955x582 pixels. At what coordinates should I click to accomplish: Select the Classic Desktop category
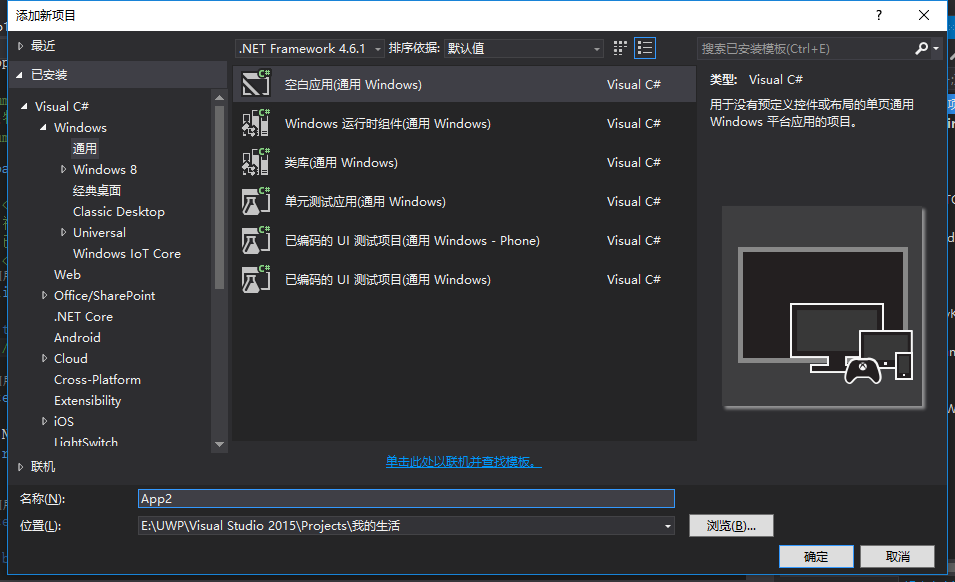click(x=119, y=211)
